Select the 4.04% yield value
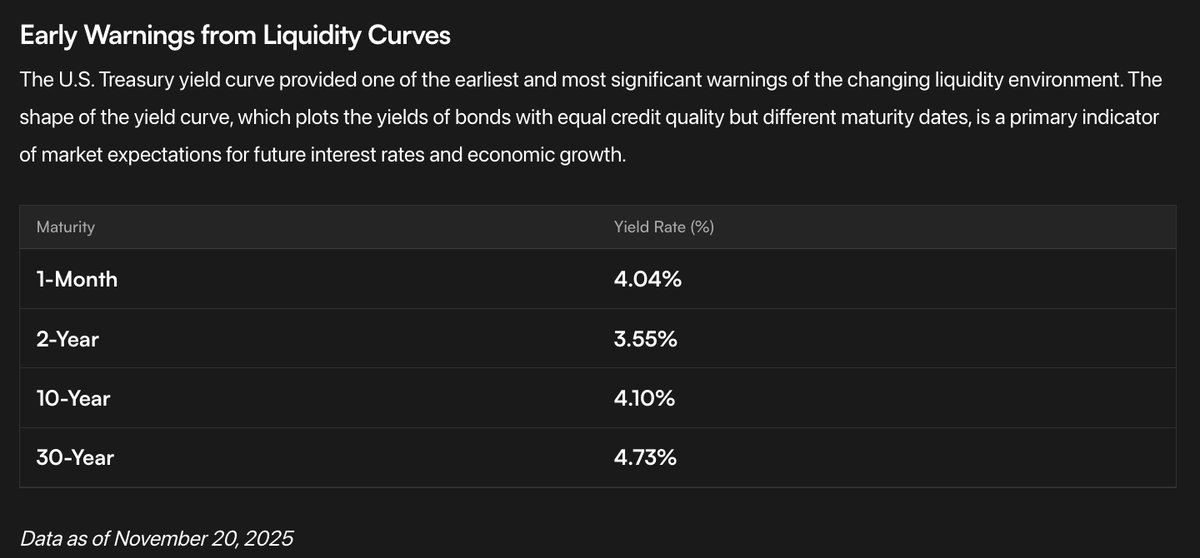 tap(647, 280)
